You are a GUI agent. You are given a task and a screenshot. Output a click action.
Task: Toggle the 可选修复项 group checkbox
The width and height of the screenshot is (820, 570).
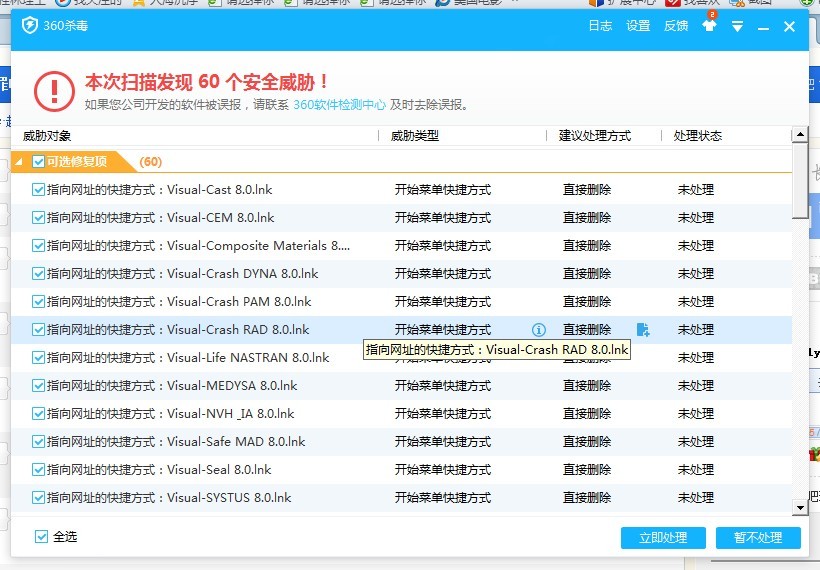coord(38,162)
